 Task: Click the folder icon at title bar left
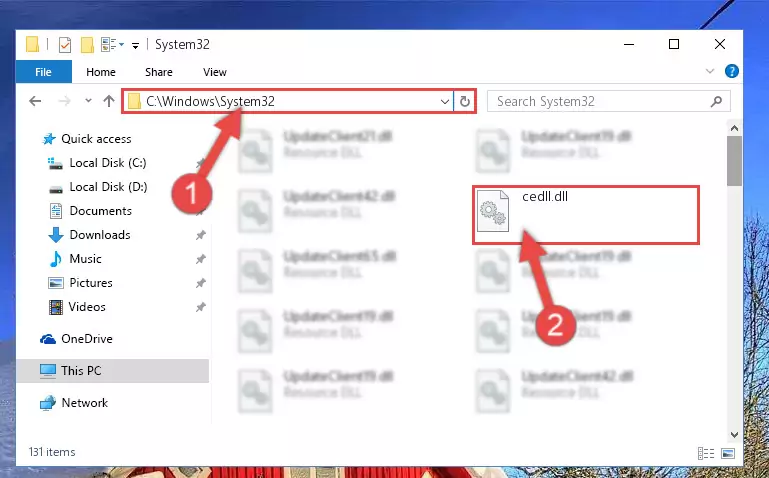click(x=32, y=44)
